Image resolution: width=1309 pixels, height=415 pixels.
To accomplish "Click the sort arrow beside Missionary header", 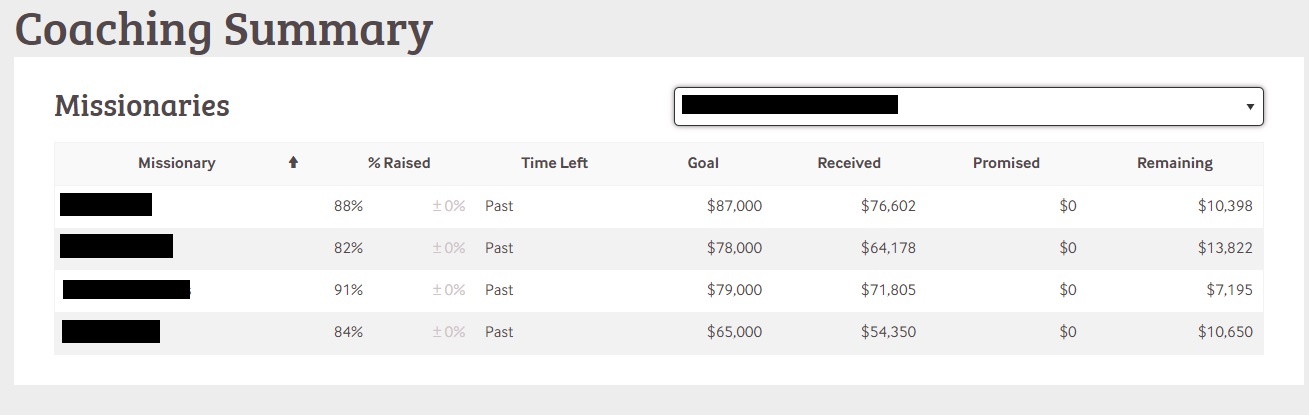I will click(x=293, y=163).
